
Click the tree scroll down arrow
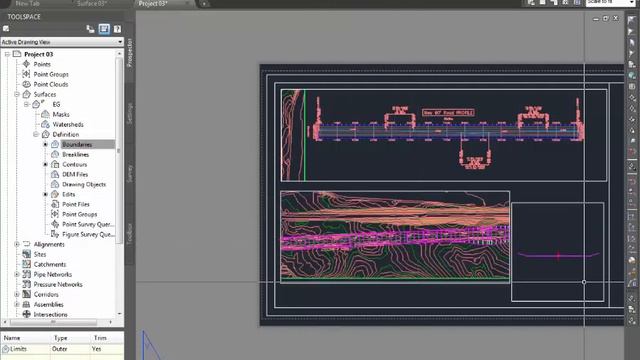pyautogui.click(x=120, y=314)
